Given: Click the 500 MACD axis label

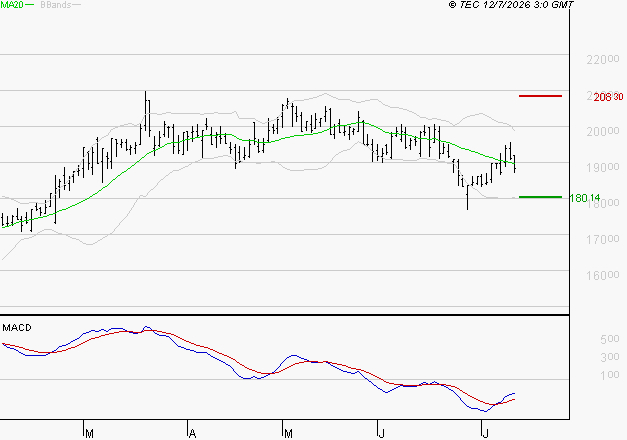Looking at the screenshot, I should [610, 339].
